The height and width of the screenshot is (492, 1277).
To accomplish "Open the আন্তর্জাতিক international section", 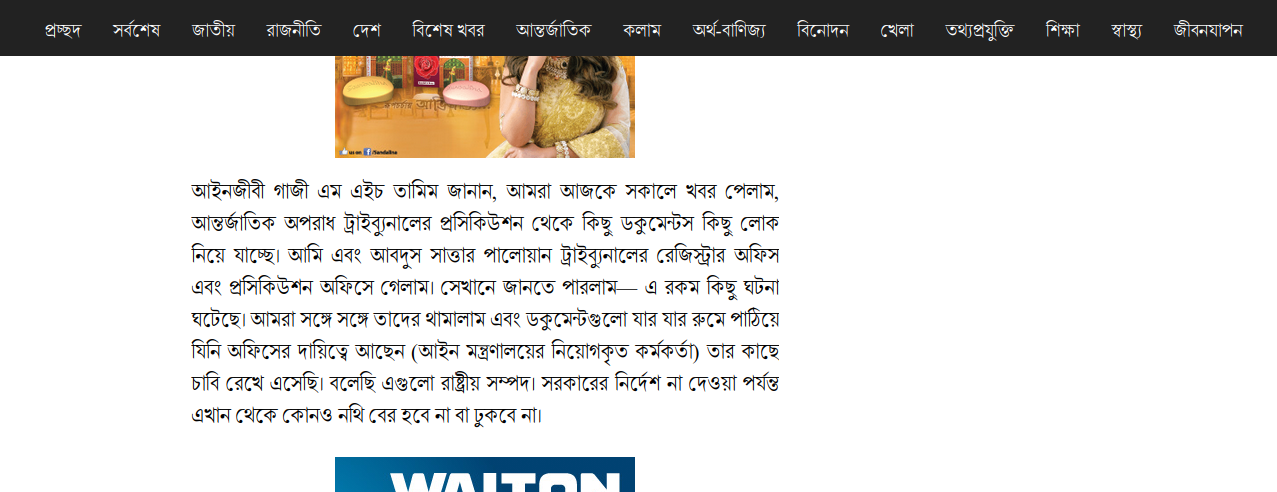I will tap(553, 29).
